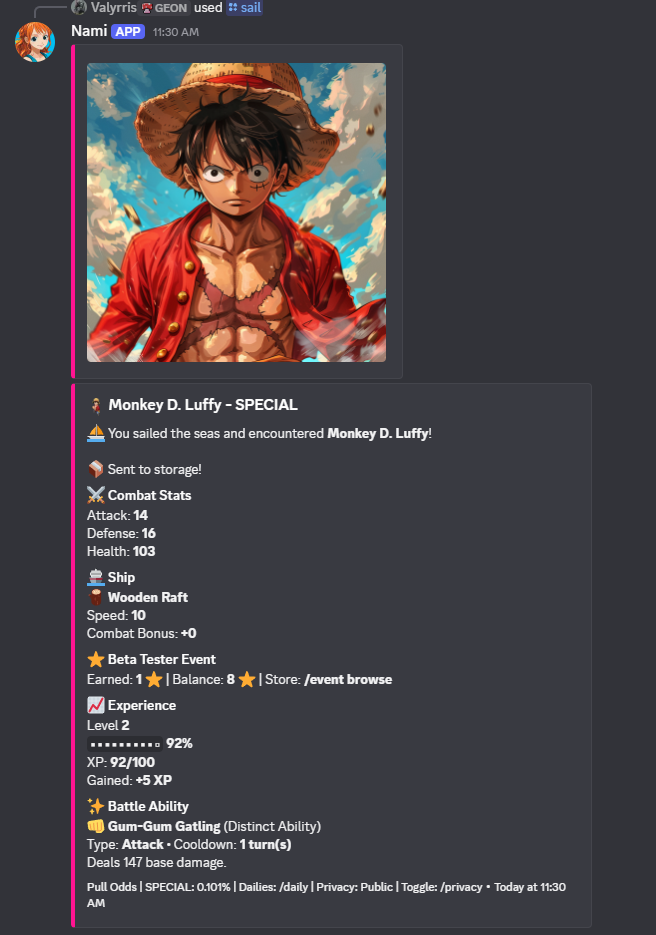Click the sail slash command link
Screen dimensions: 656x935
pyautogui.click(x=245, y=8)
